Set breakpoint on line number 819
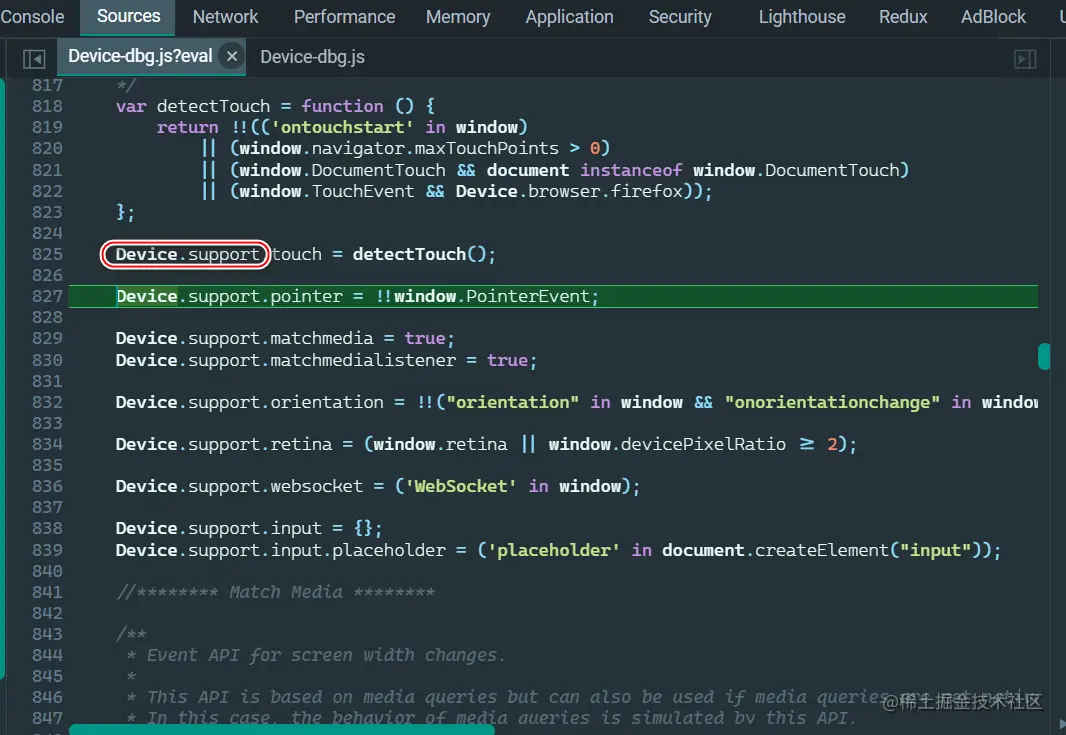1066x735 pixels. (47, 127)
